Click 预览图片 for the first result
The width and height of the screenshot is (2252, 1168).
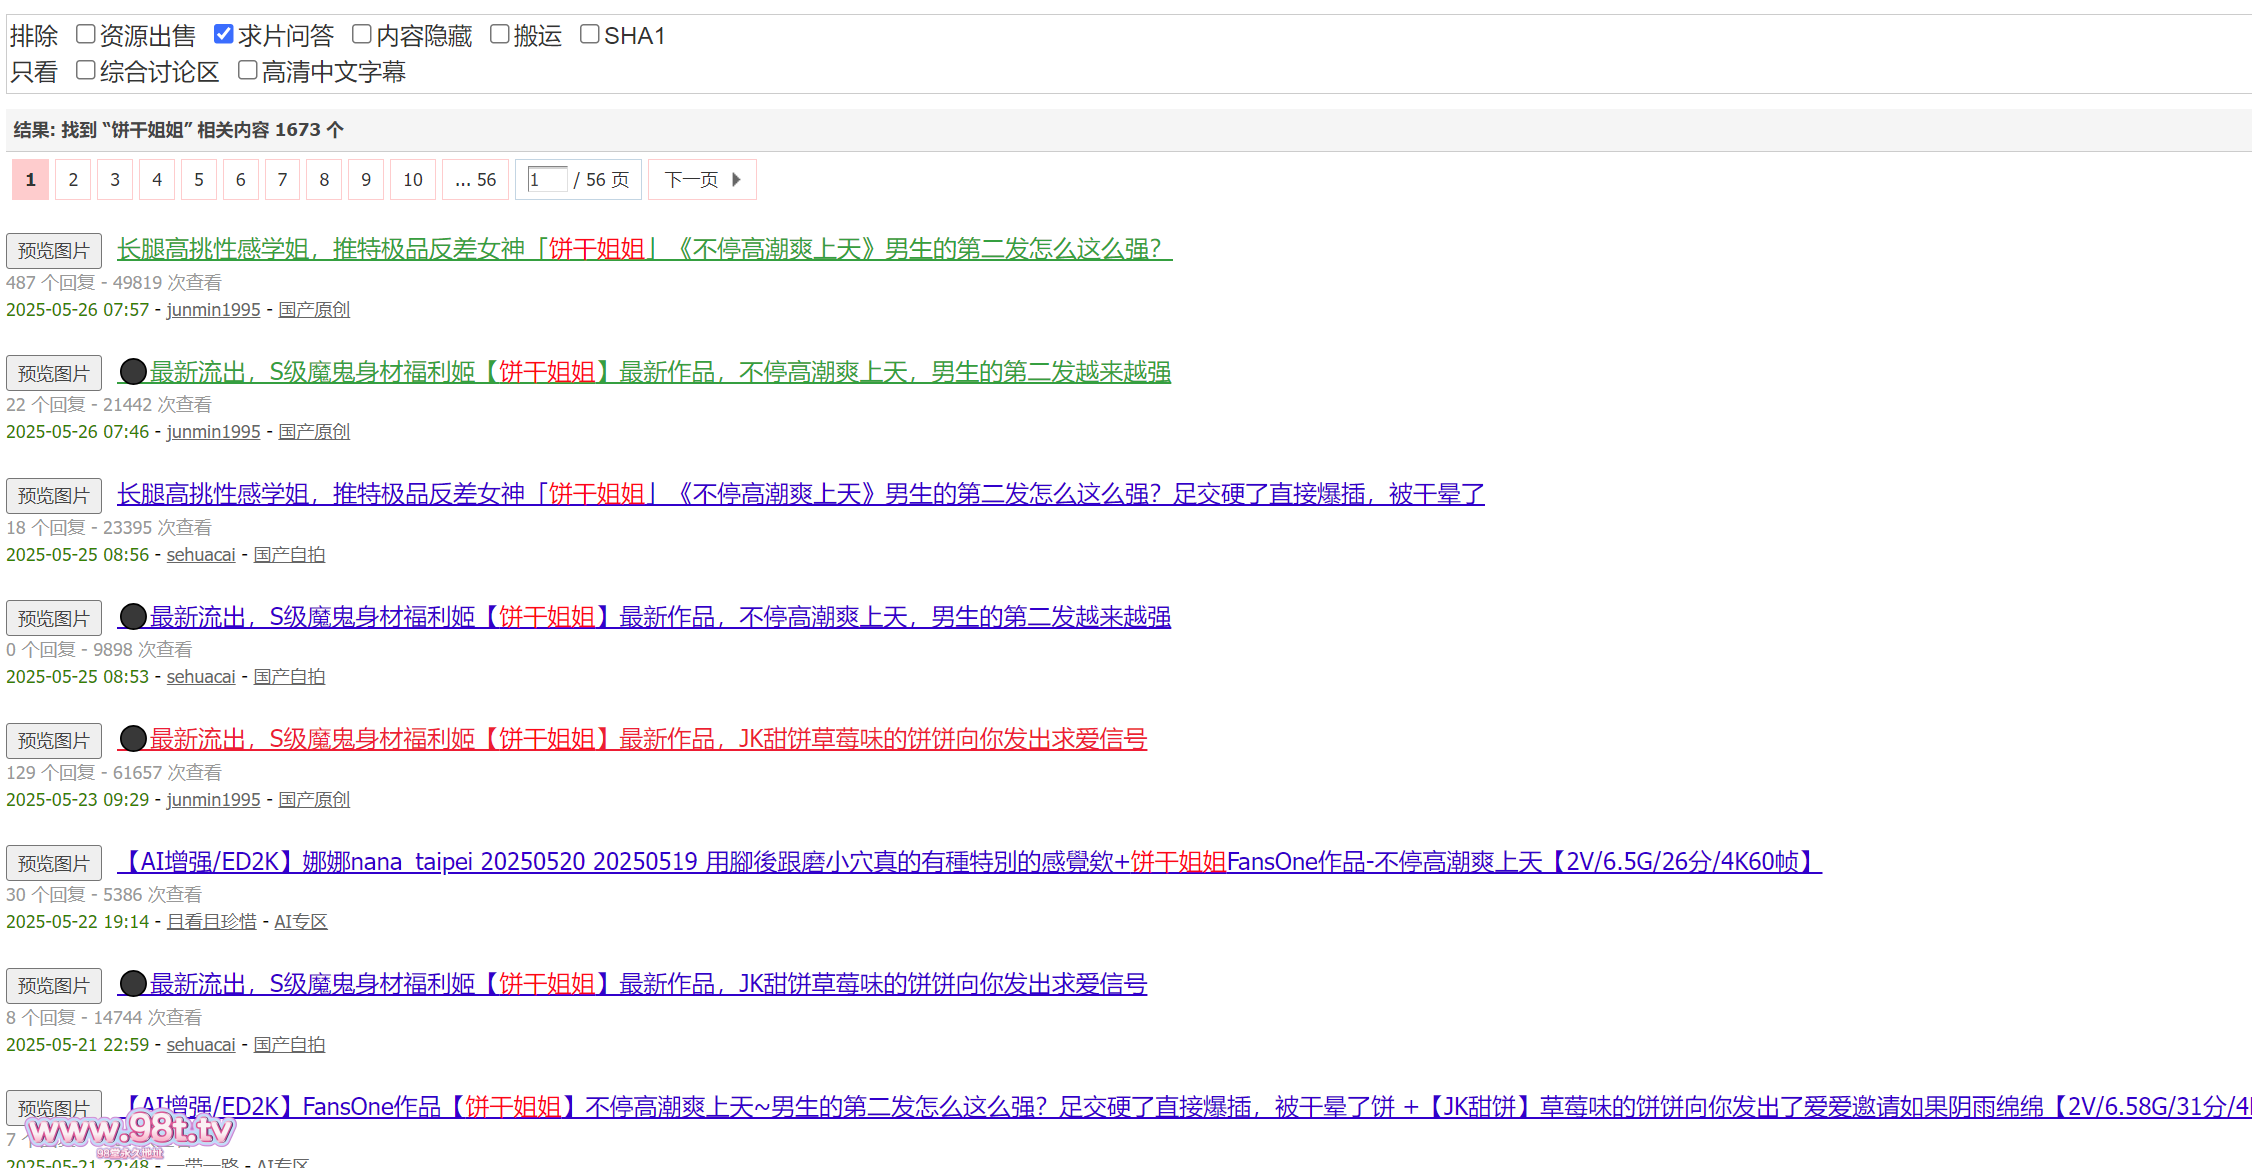(x=54, y=251)
